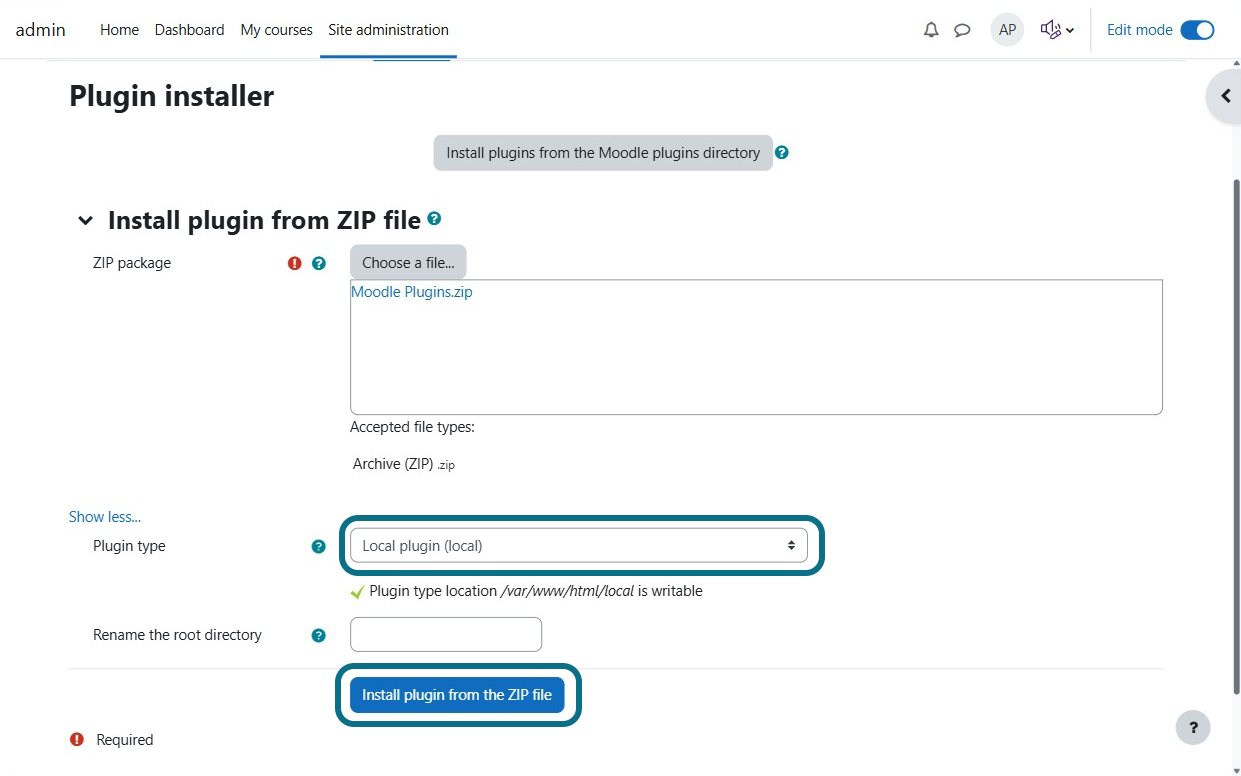
Task: Install plugins from the Moodle plugins directory
Action: pyautogui.click(x=603, y=153)
